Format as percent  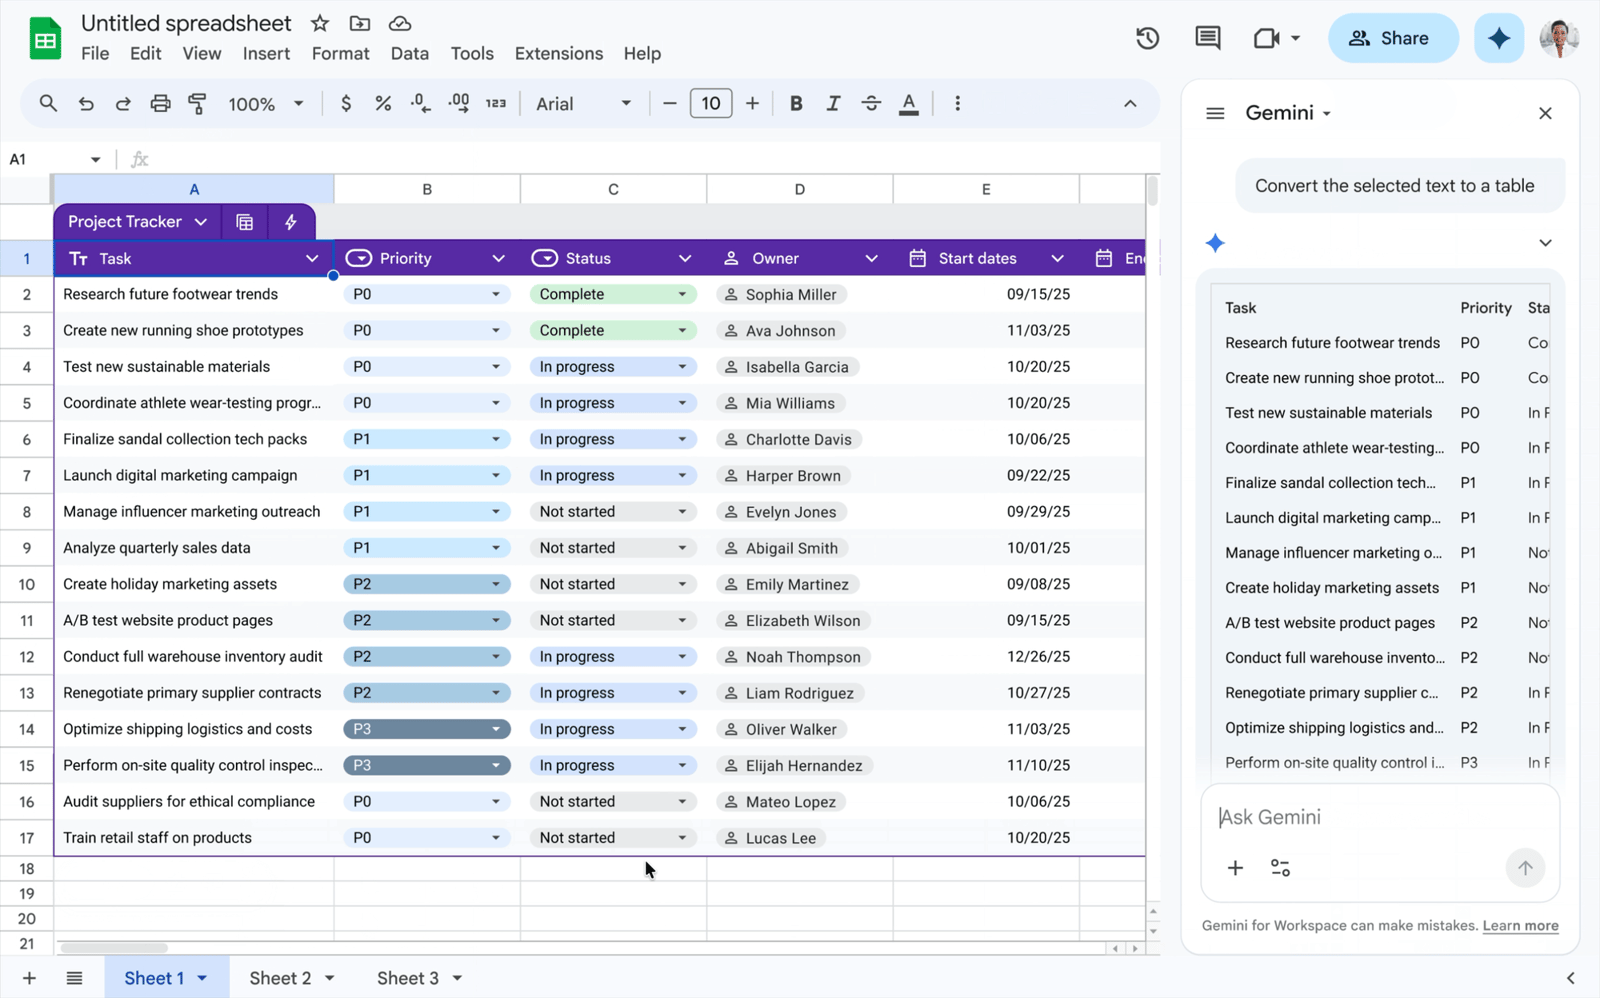coord(383,103)
